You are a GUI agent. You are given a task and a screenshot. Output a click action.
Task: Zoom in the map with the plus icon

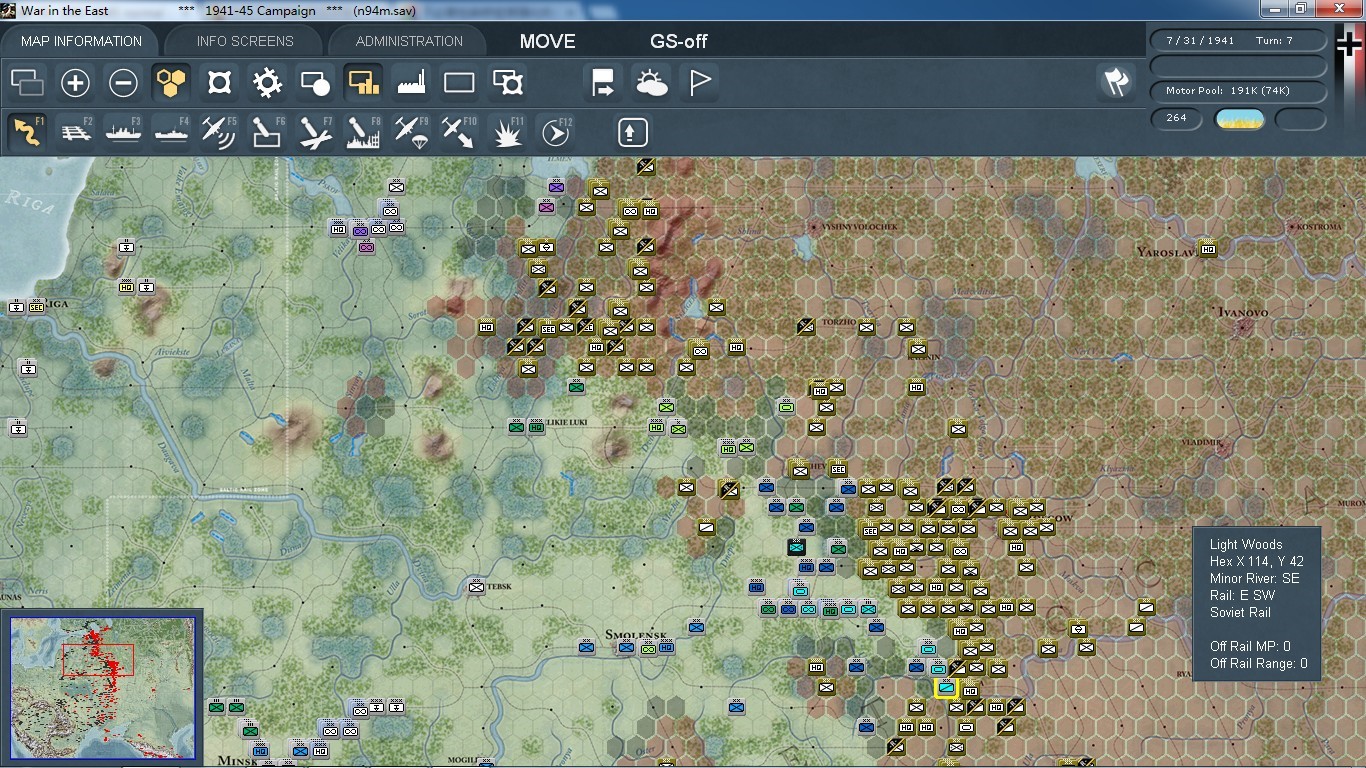coord(75,82)
